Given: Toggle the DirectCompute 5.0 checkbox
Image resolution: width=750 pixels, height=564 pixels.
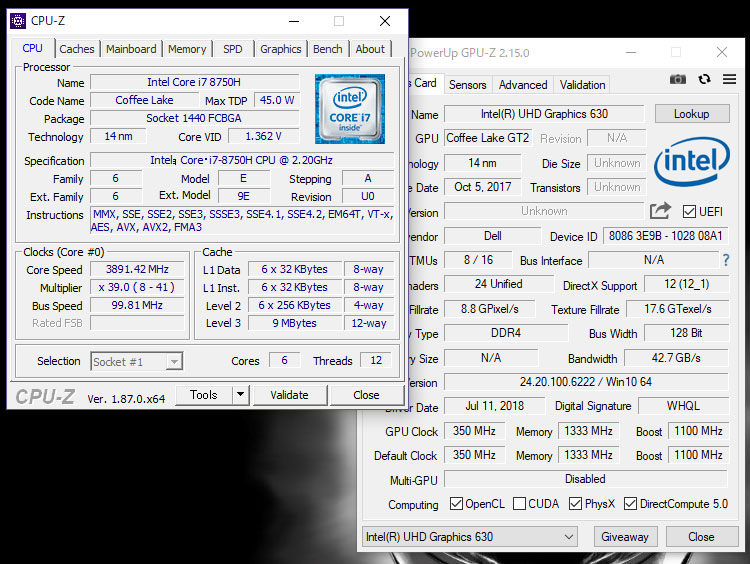Looking at the screenshot, I should (x=630, y=504).
